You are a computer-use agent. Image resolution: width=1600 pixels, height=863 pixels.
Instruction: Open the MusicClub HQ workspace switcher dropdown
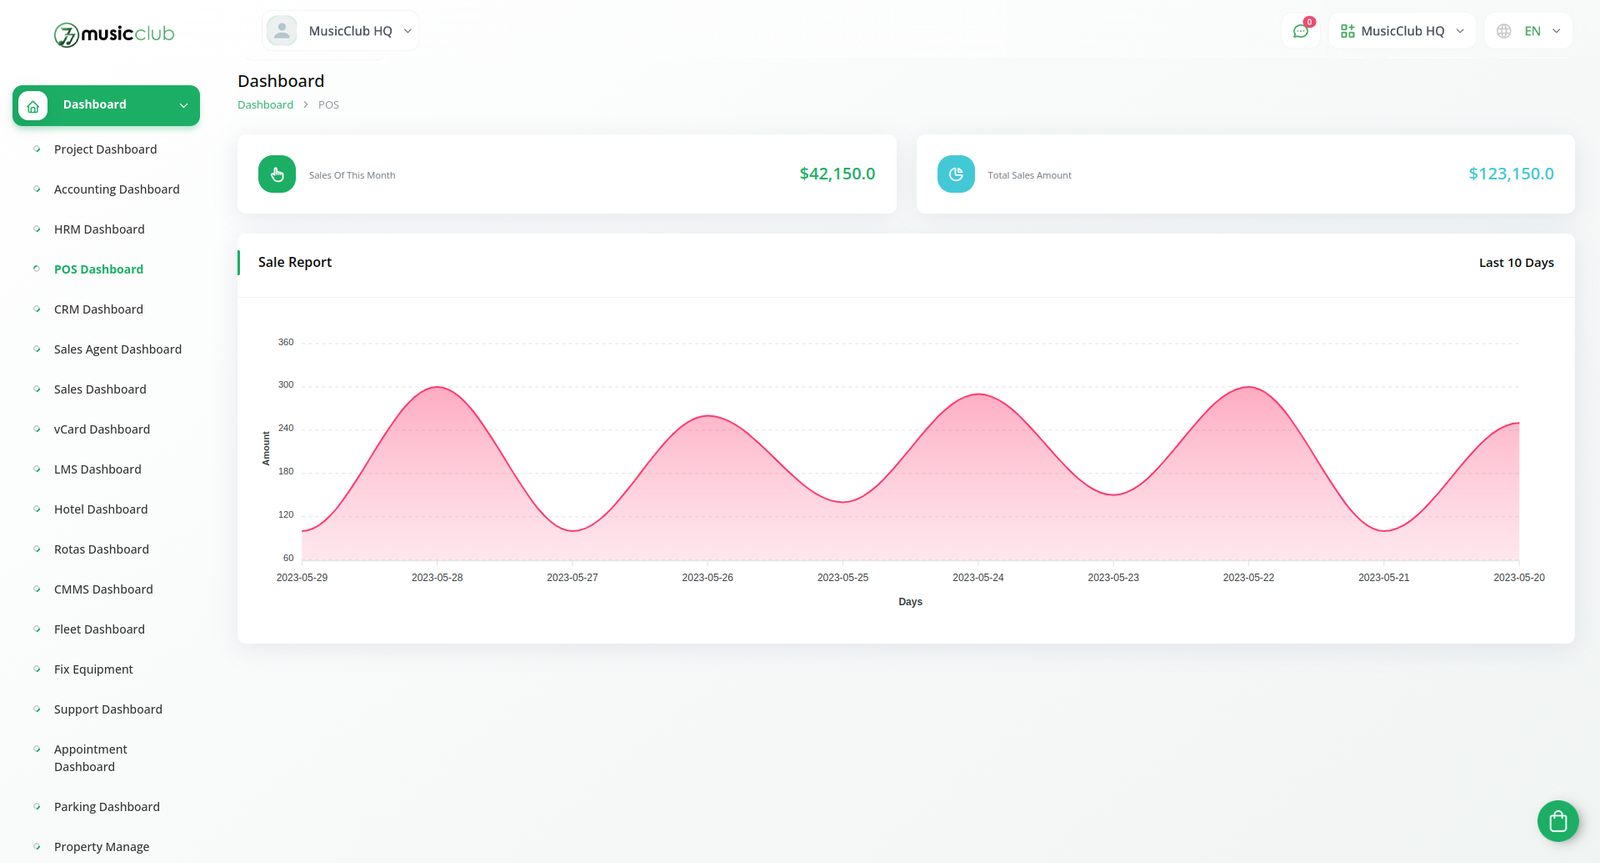[1402, 31]
